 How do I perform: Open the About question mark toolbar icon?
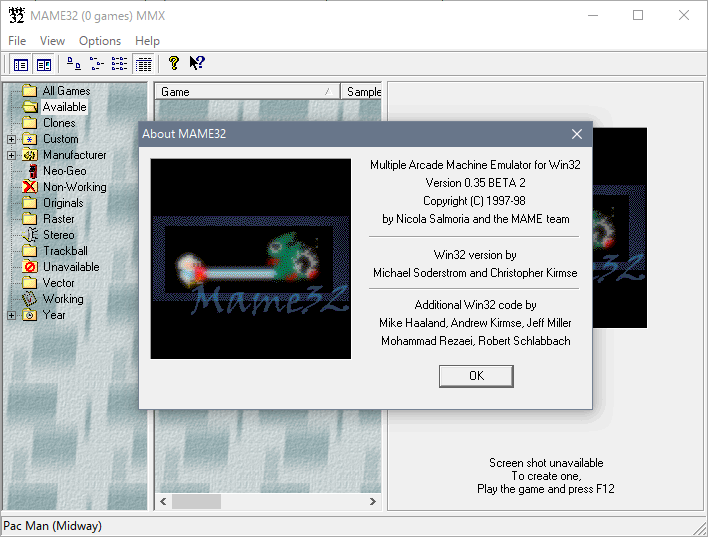173,64
